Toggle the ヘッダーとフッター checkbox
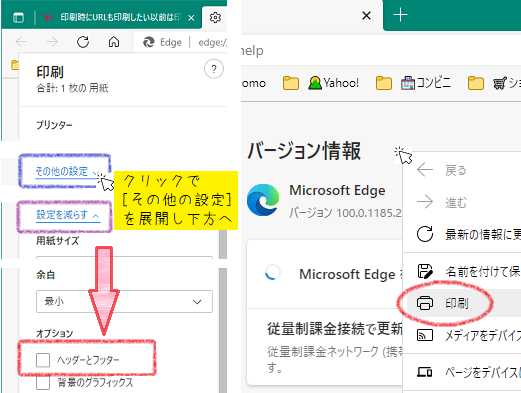Screen dimensions: 521x393 [43, 360]
